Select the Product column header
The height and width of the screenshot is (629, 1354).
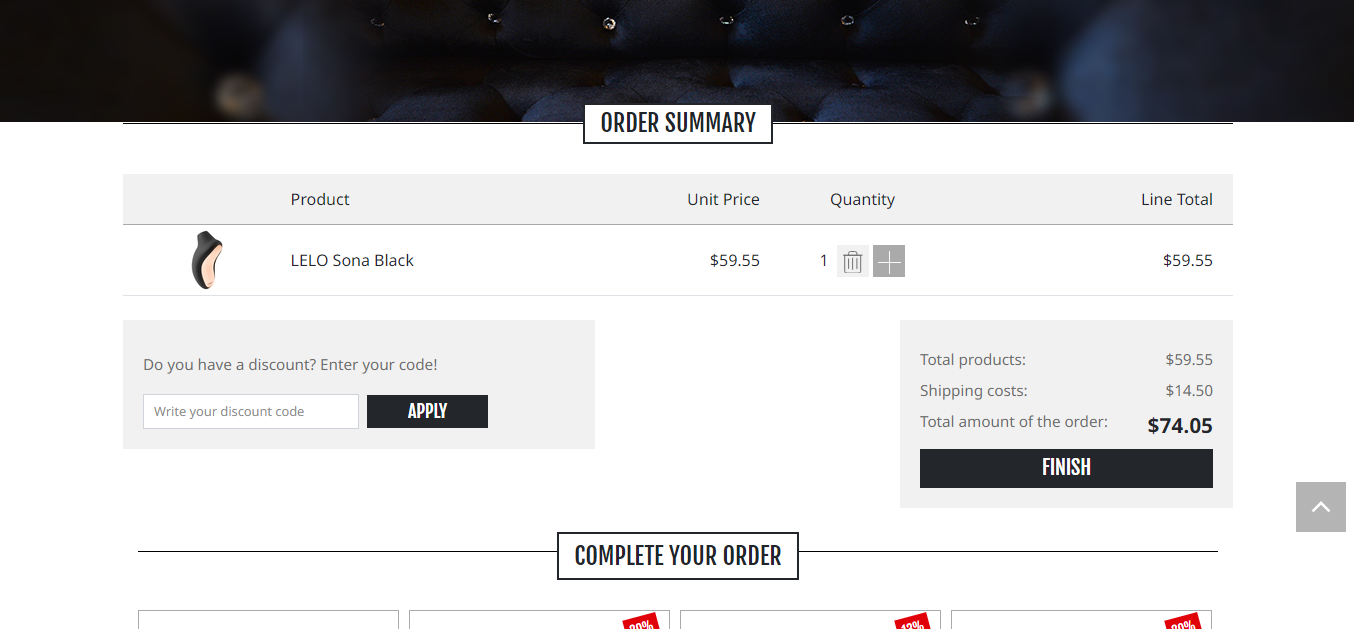(x=320, y=199)
